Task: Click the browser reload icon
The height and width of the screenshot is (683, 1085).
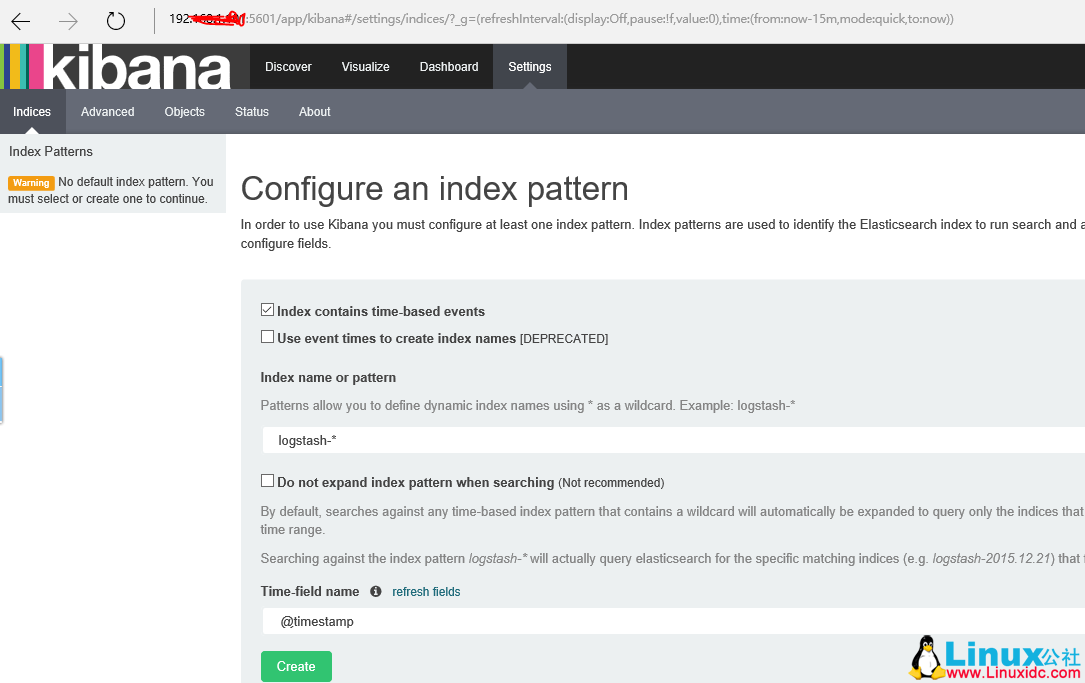Action: [114, 19]
